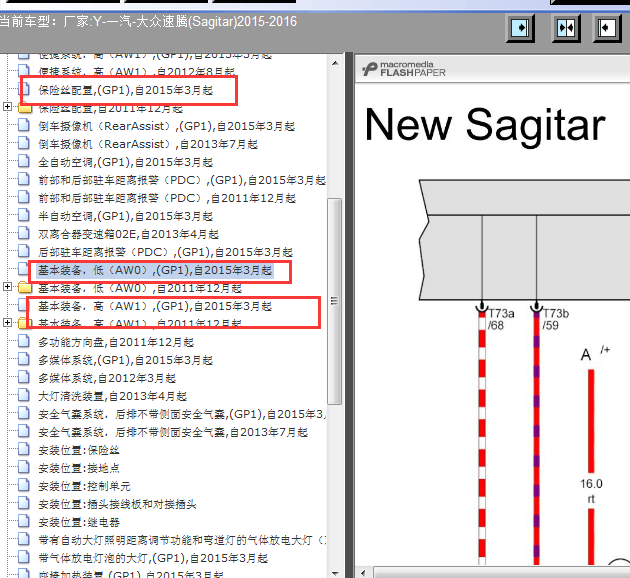This screenshot has width=630, height=578.
Task: Click the New Sagitar diagram title
Action: coord(485,125)
